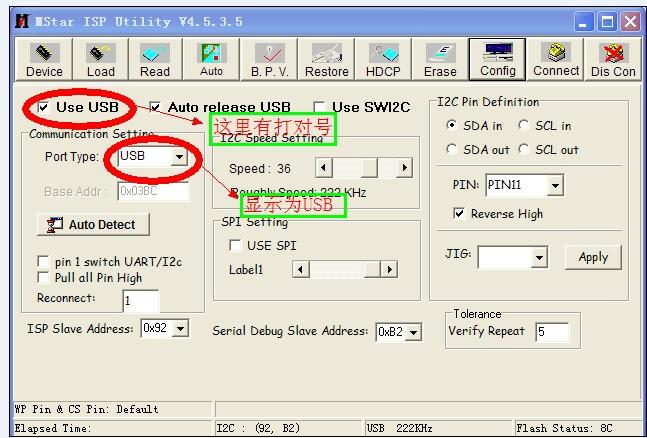Click right arrow of Label1 slider
The height and width of the screenshot is (438, 647).
pos(390,270)
